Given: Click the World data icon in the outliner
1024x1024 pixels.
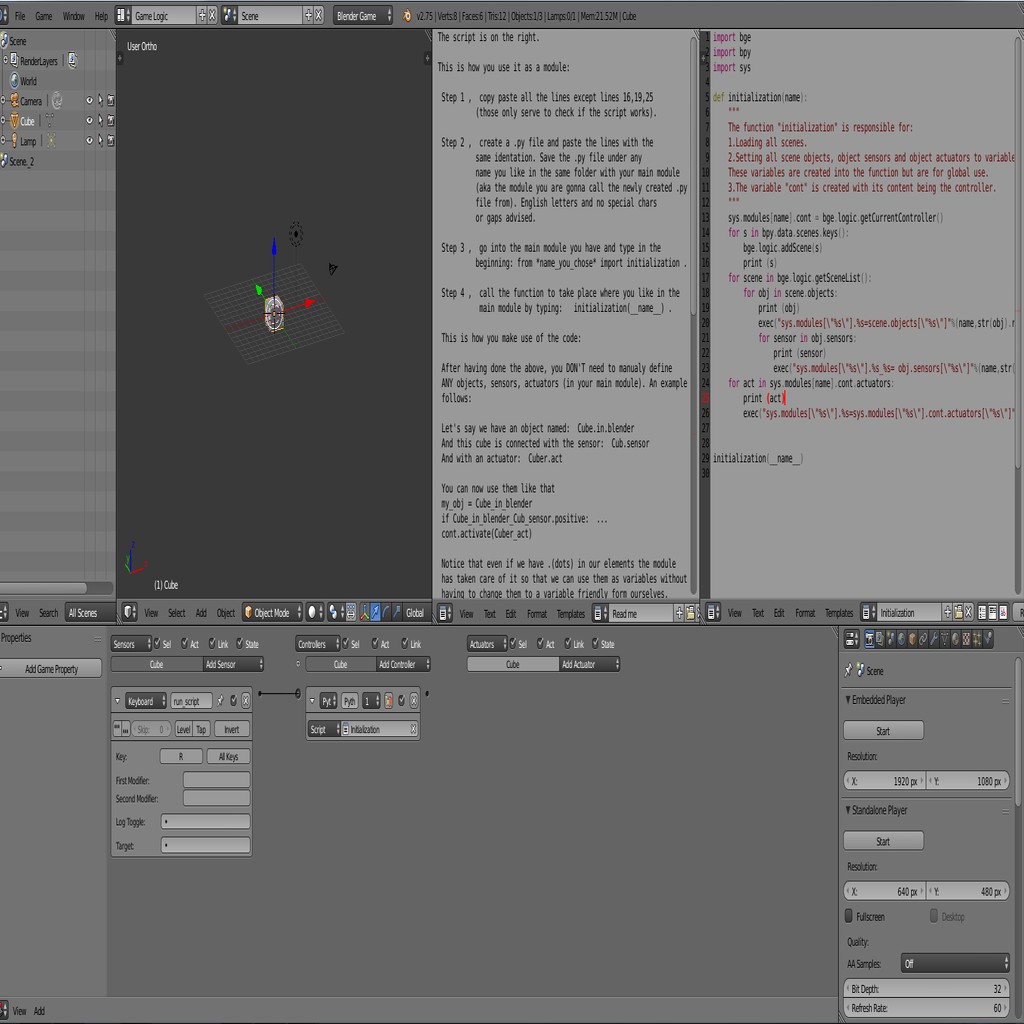Looking at the screenshot, I should tap(14, 80).
